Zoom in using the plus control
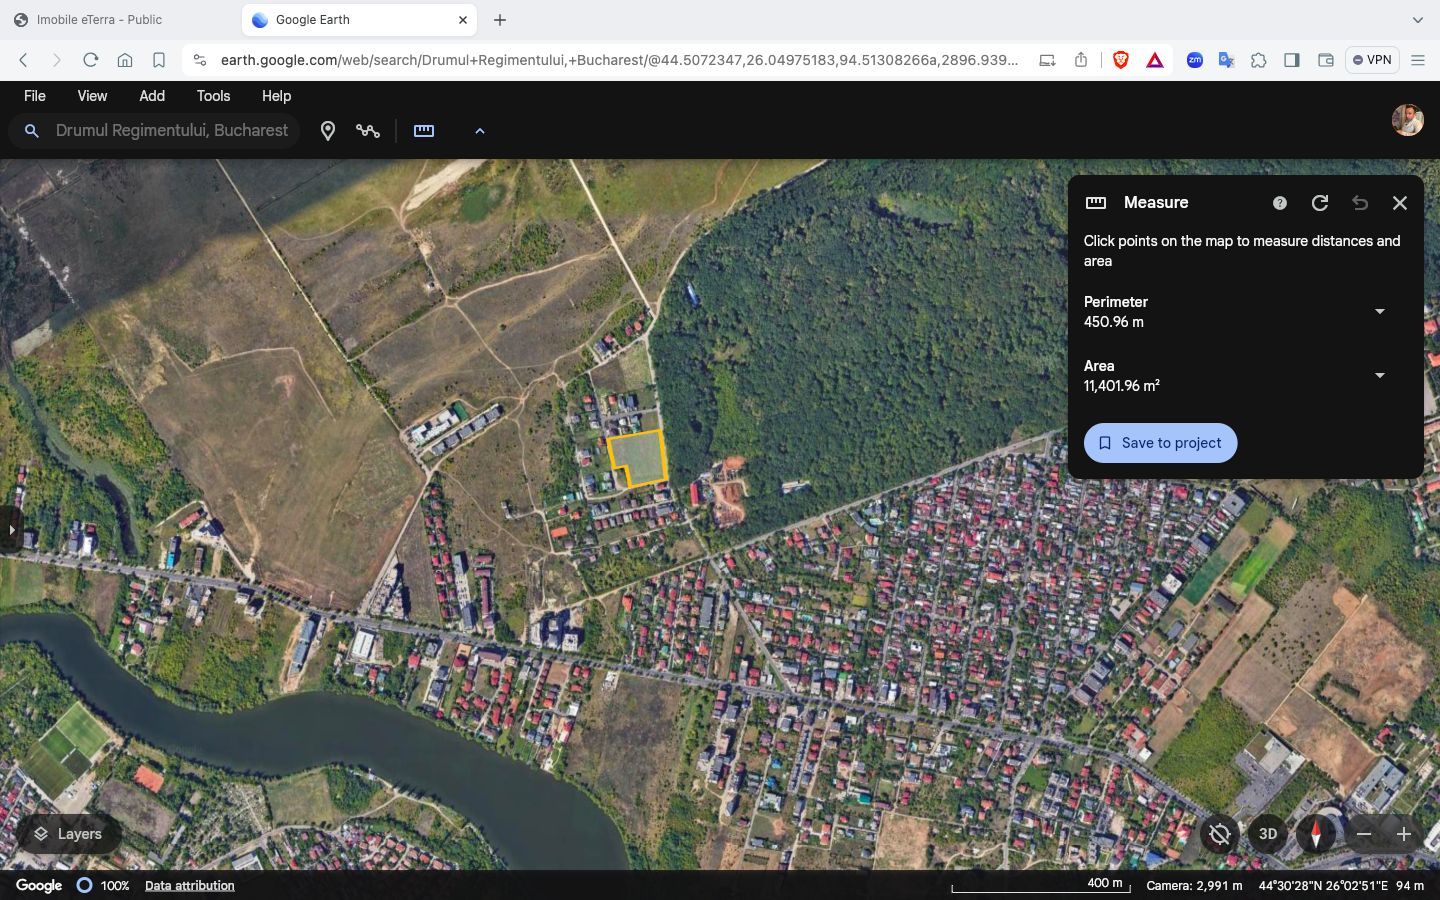1440x900 pixels. (1403, 834)
